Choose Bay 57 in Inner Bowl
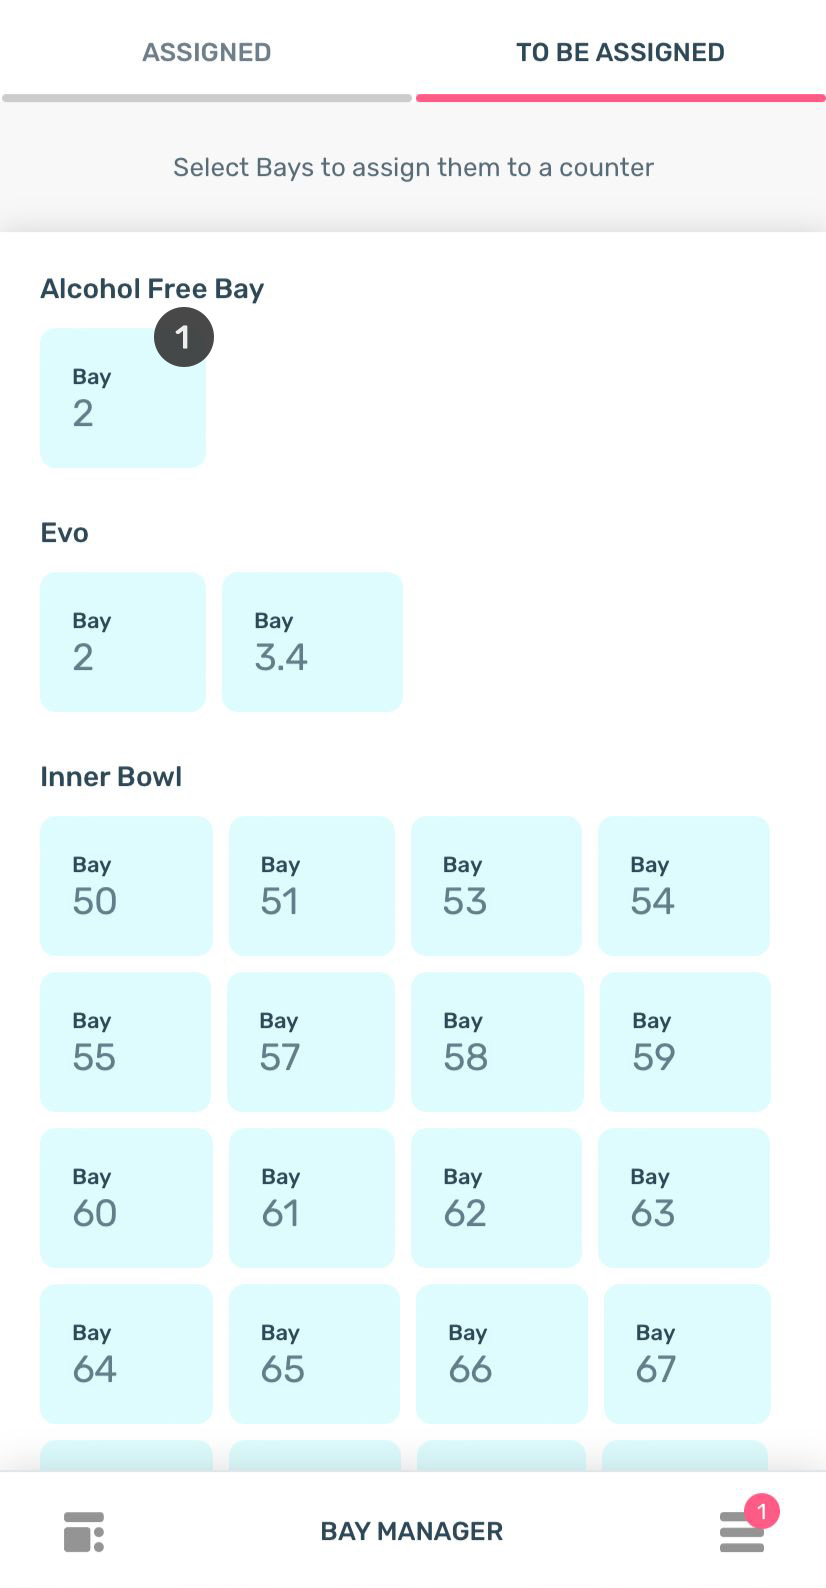 tap(311, 1041)
